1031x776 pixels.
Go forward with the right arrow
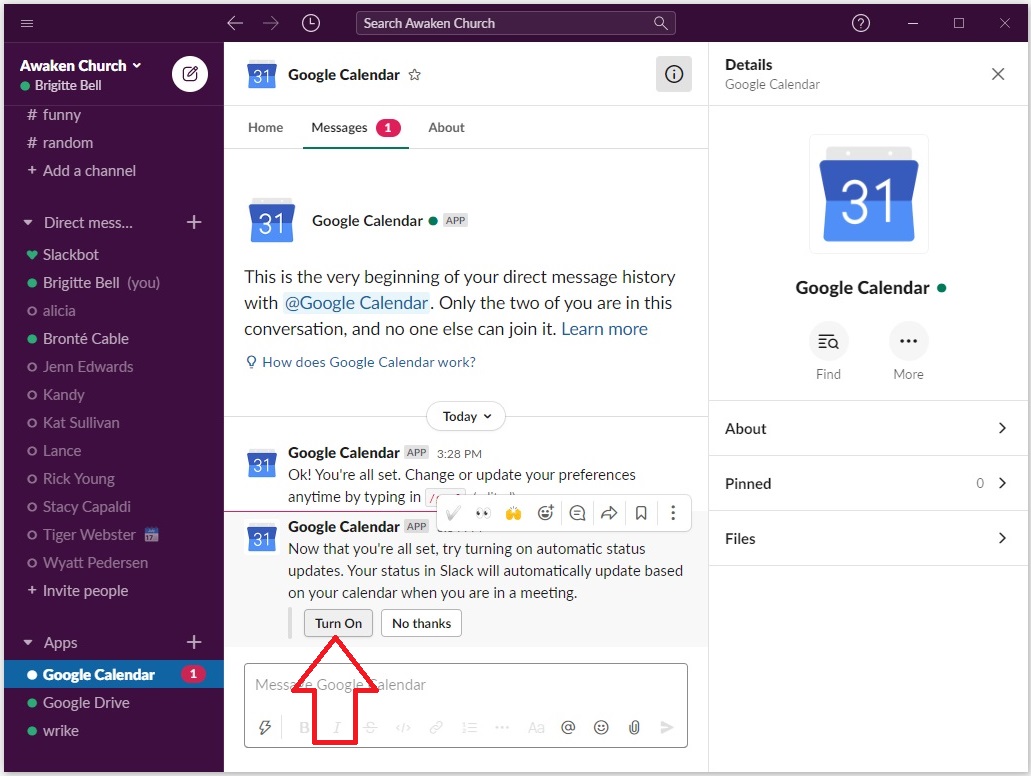point(271,24)
